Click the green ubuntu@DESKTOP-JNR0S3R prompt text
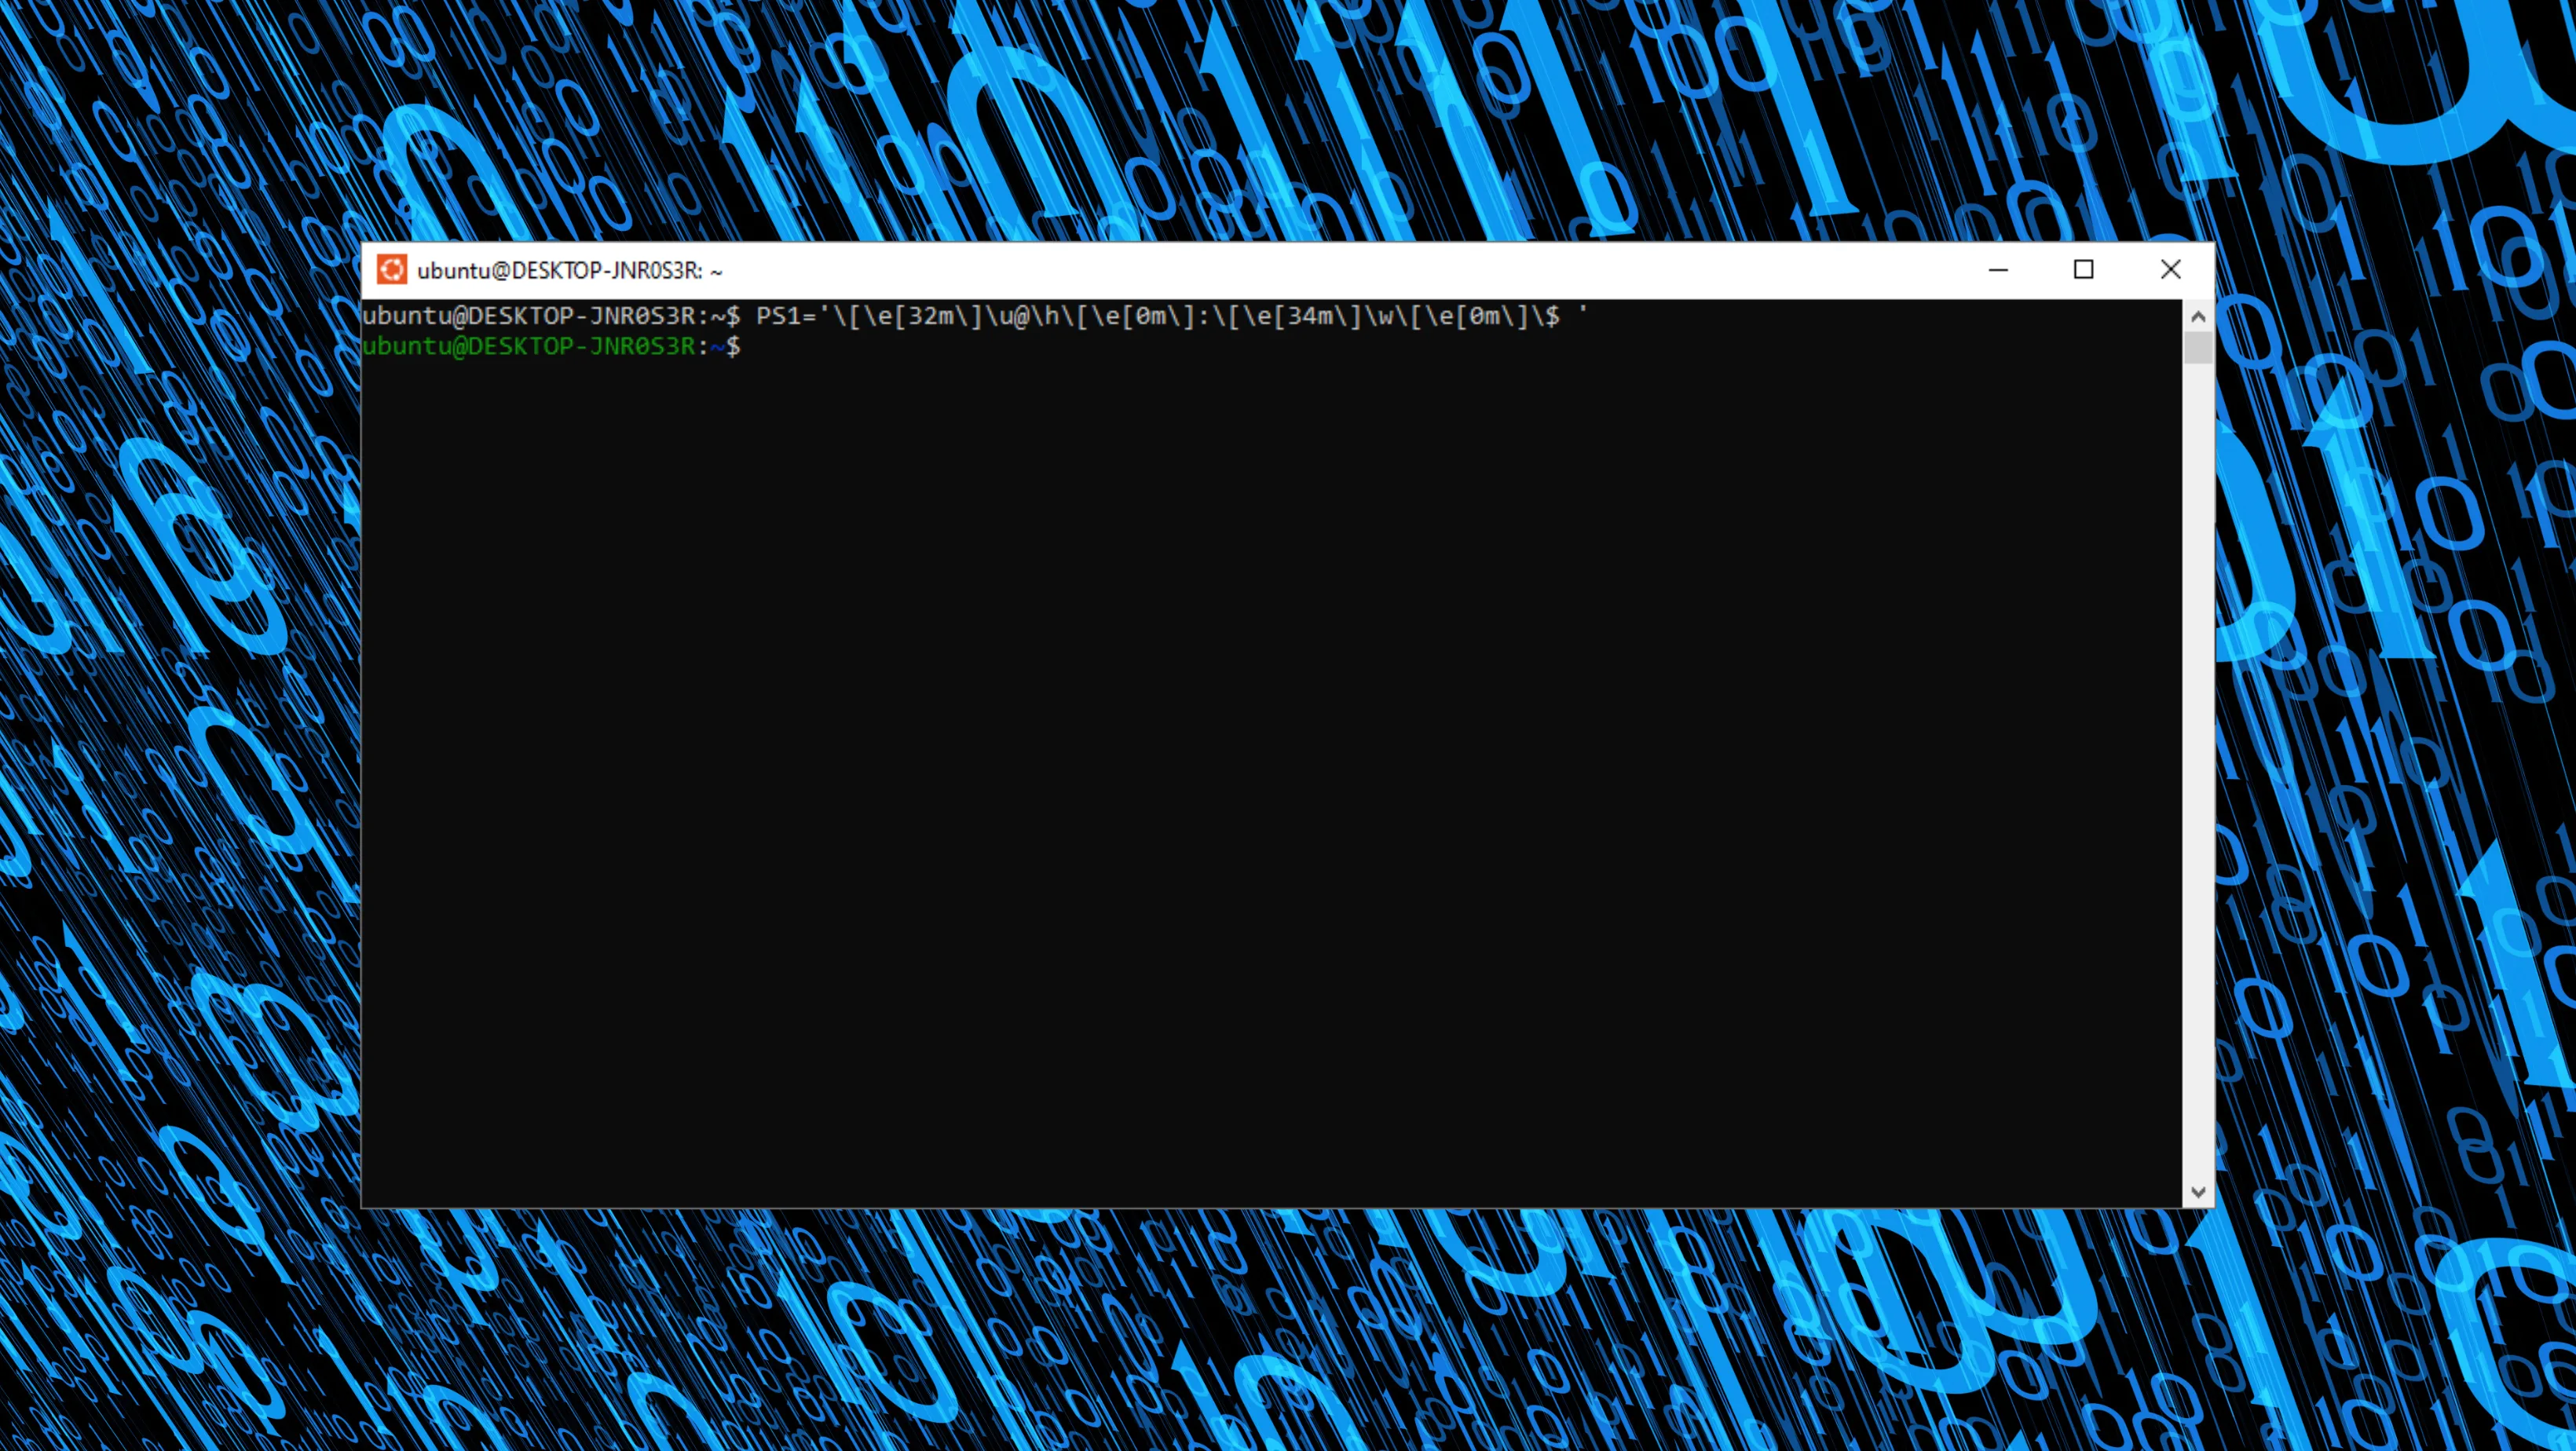Screen dimensions: 2576x1451 point(528,346)
